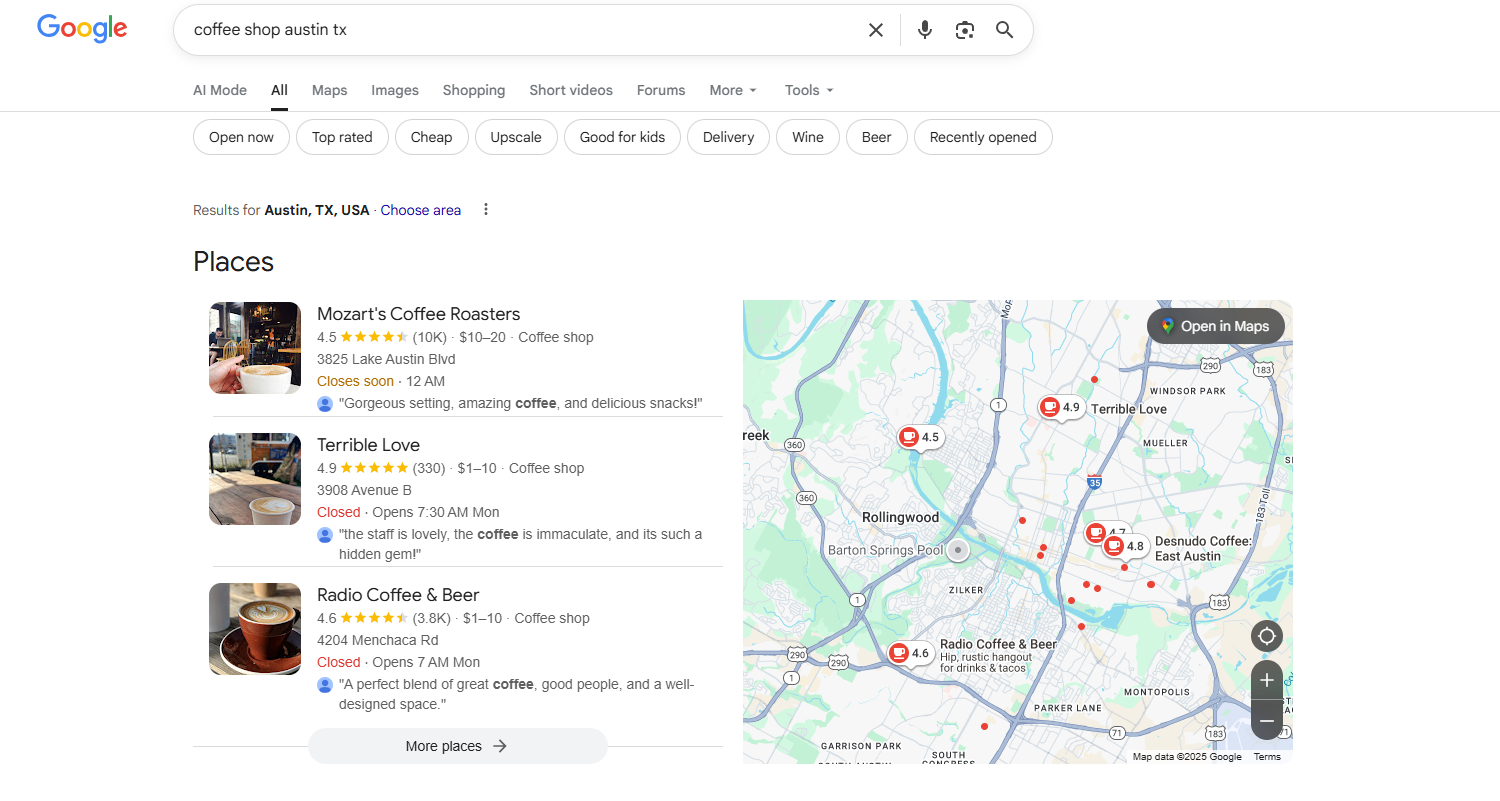Toggle the Top rated filter
The height and width of the screenshot is (801, 1500).
[342, 137]
